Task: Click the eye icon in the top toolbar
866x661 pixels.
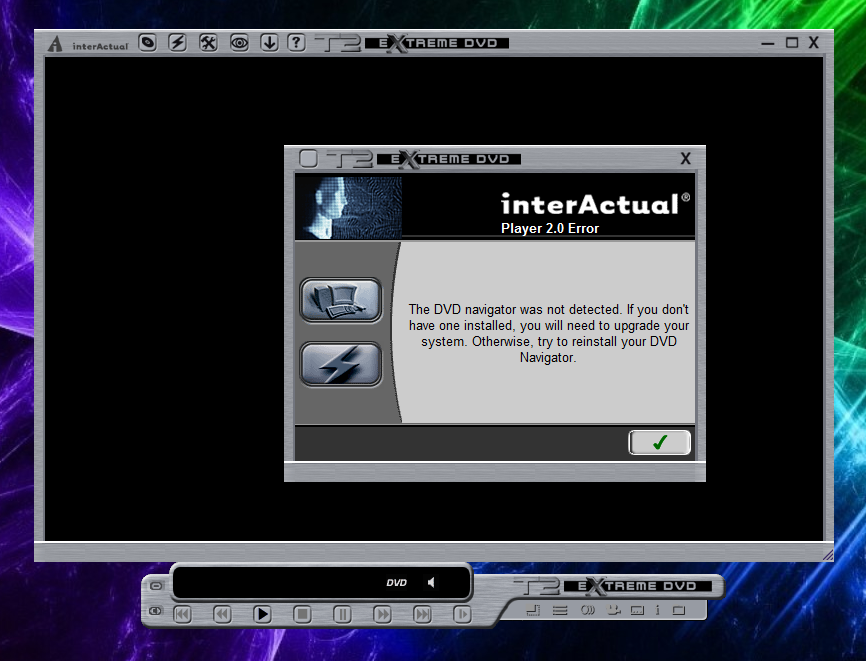Action: pos(239,43)
